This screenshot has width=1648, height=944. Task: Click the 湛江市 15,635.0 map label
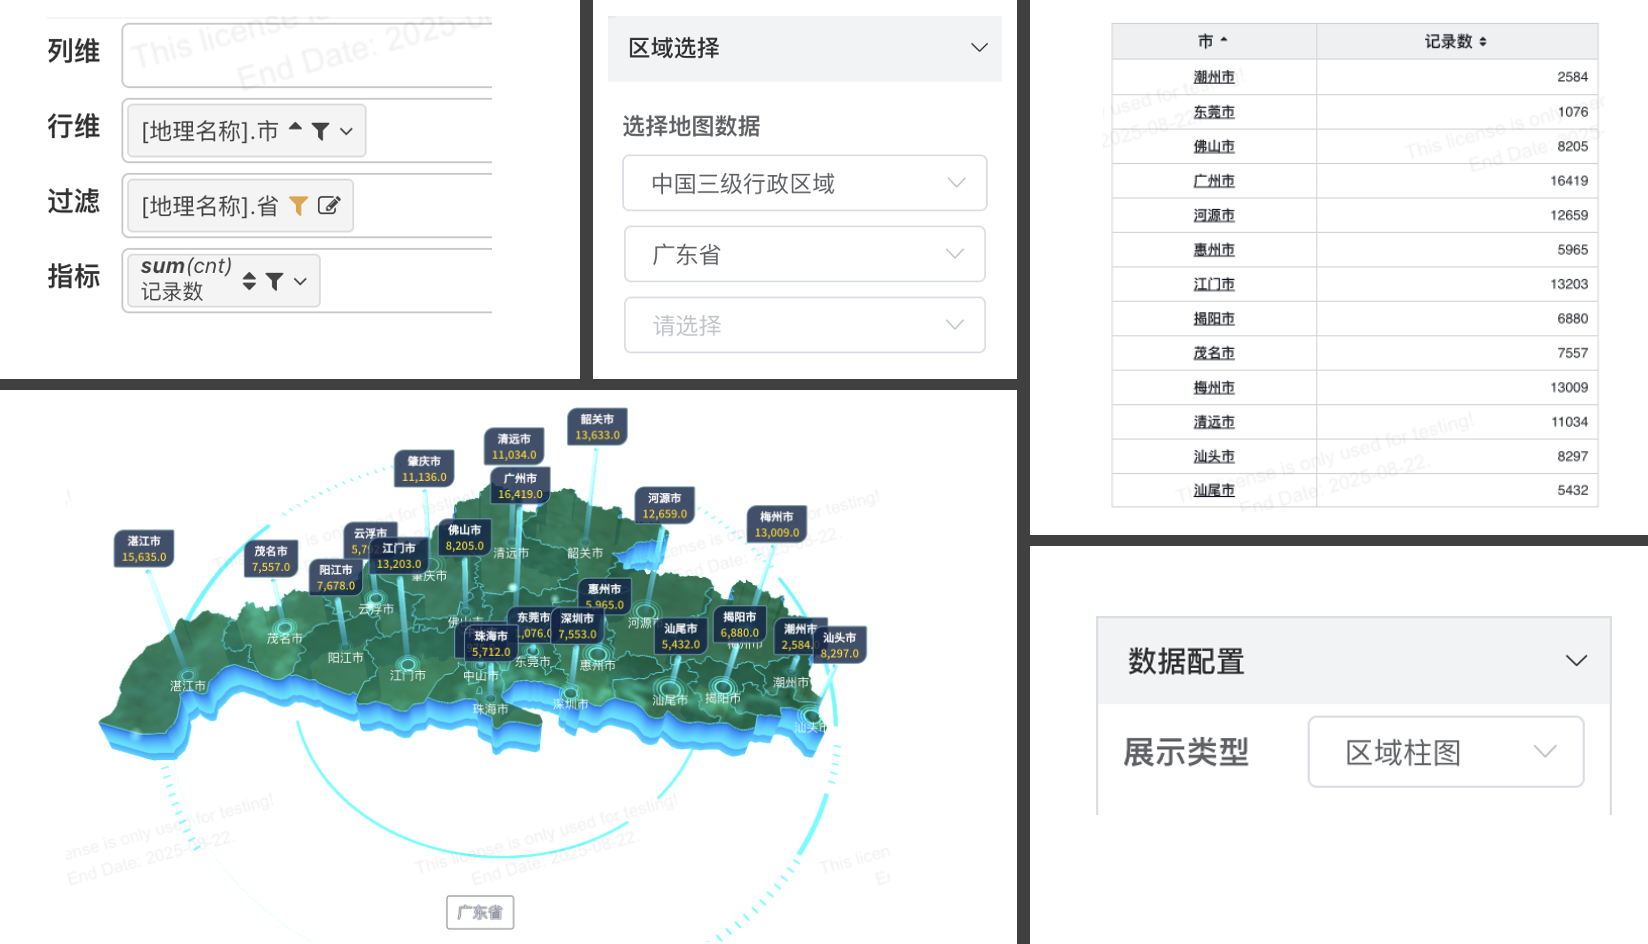tap(144, 549)
